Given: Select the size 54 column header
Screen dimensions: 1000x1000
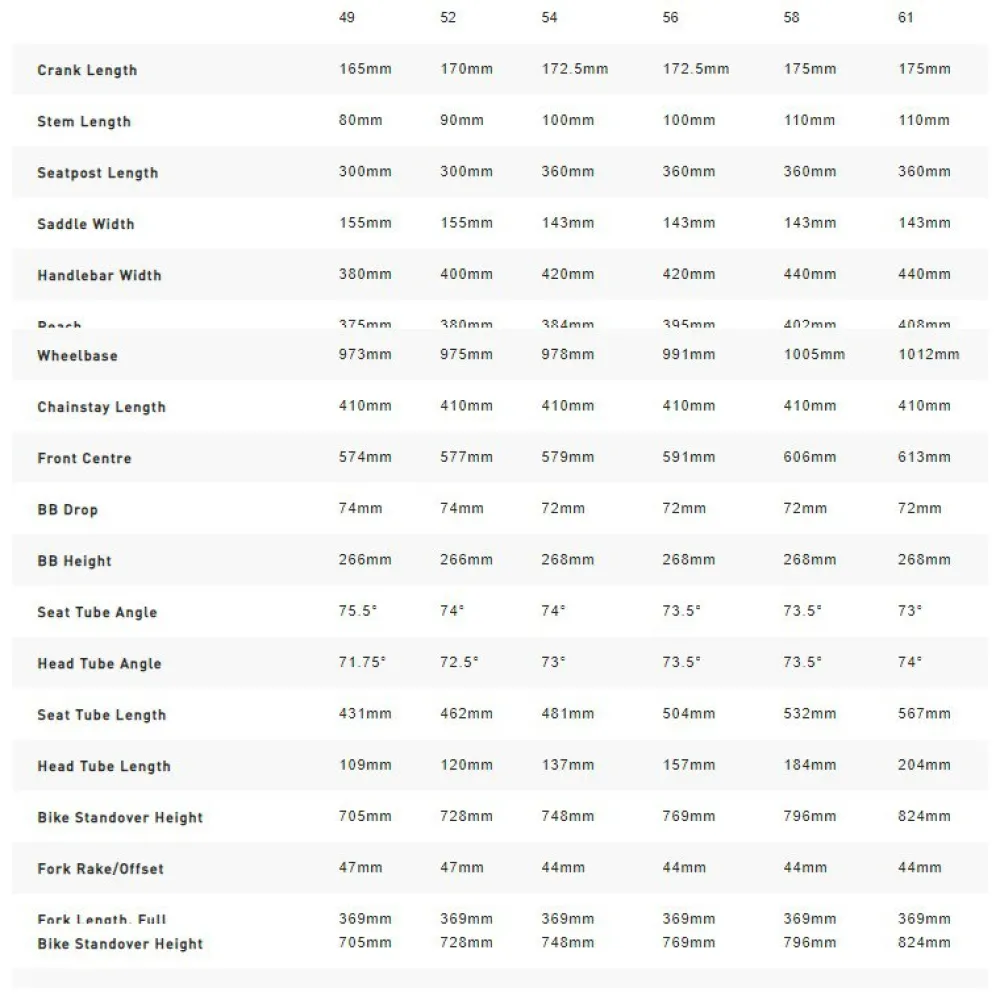Looking at the screenshot, I should (549, 18).
